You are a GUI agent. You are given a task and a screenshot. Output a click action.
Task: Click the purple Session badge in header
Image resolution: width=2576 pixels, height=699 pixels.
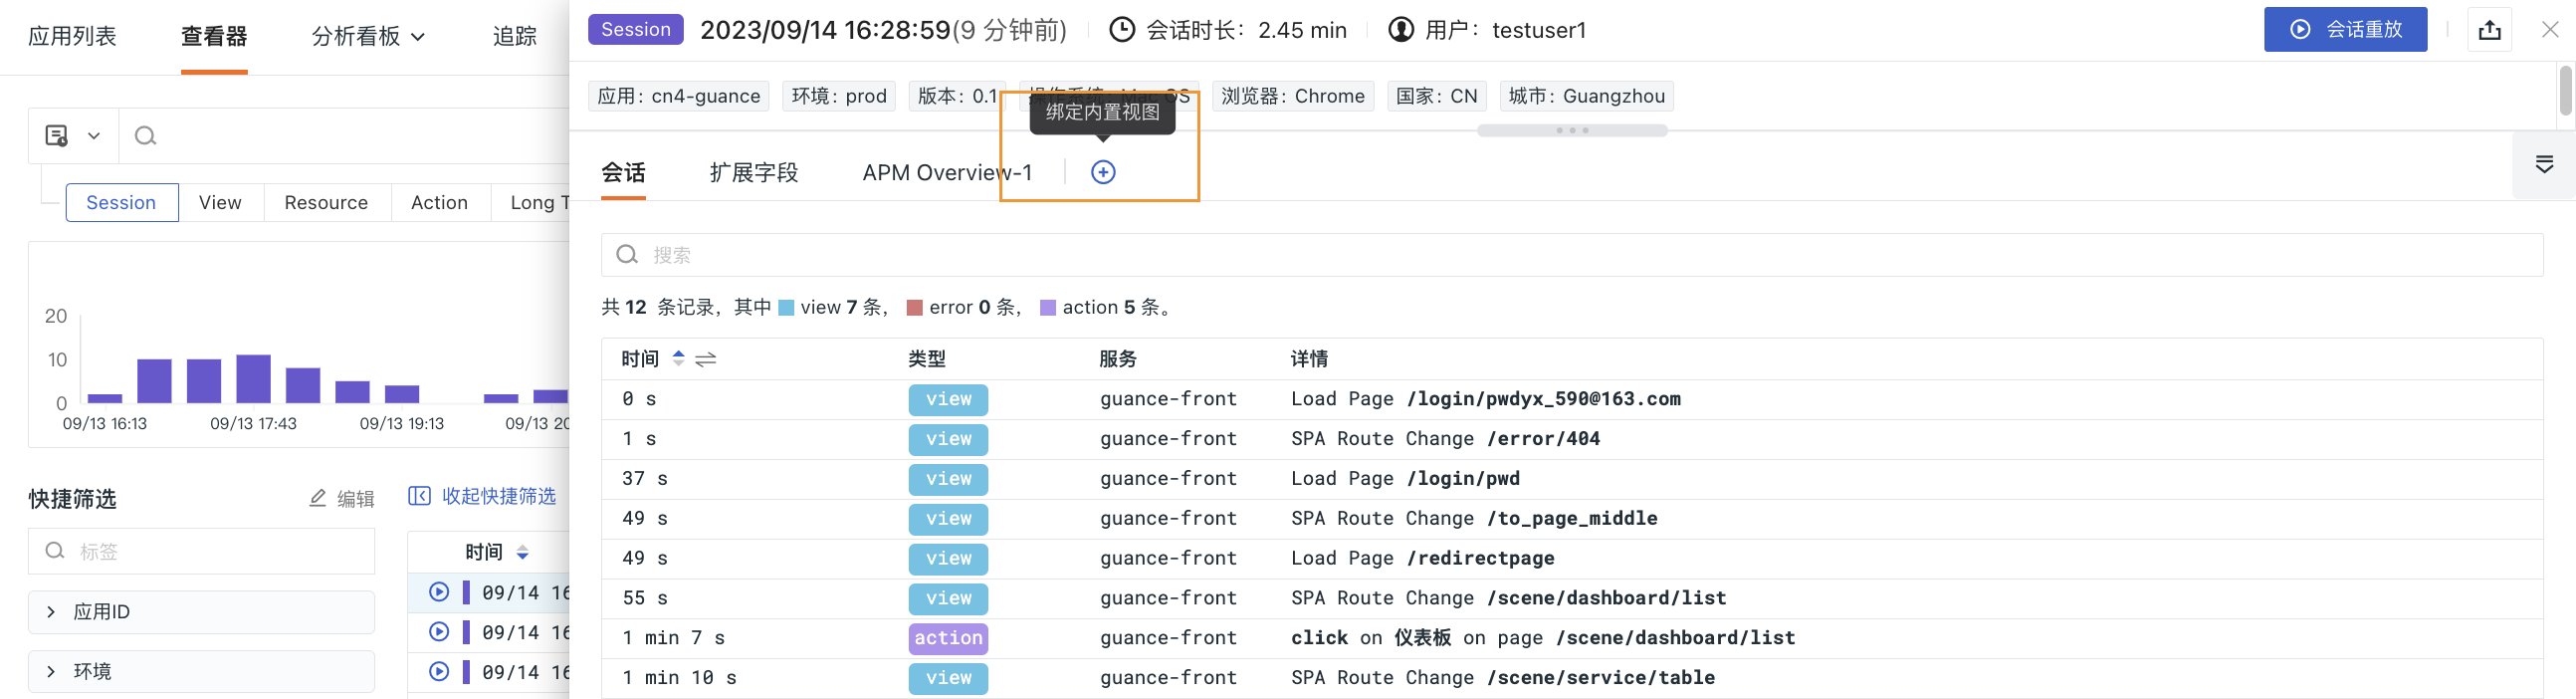tap(636, 29)
